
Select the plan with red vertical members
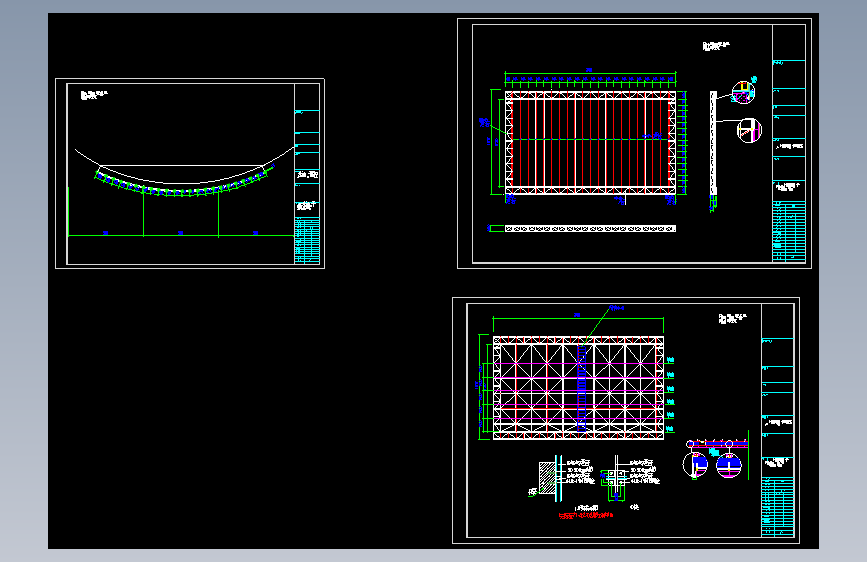point(590,143)
